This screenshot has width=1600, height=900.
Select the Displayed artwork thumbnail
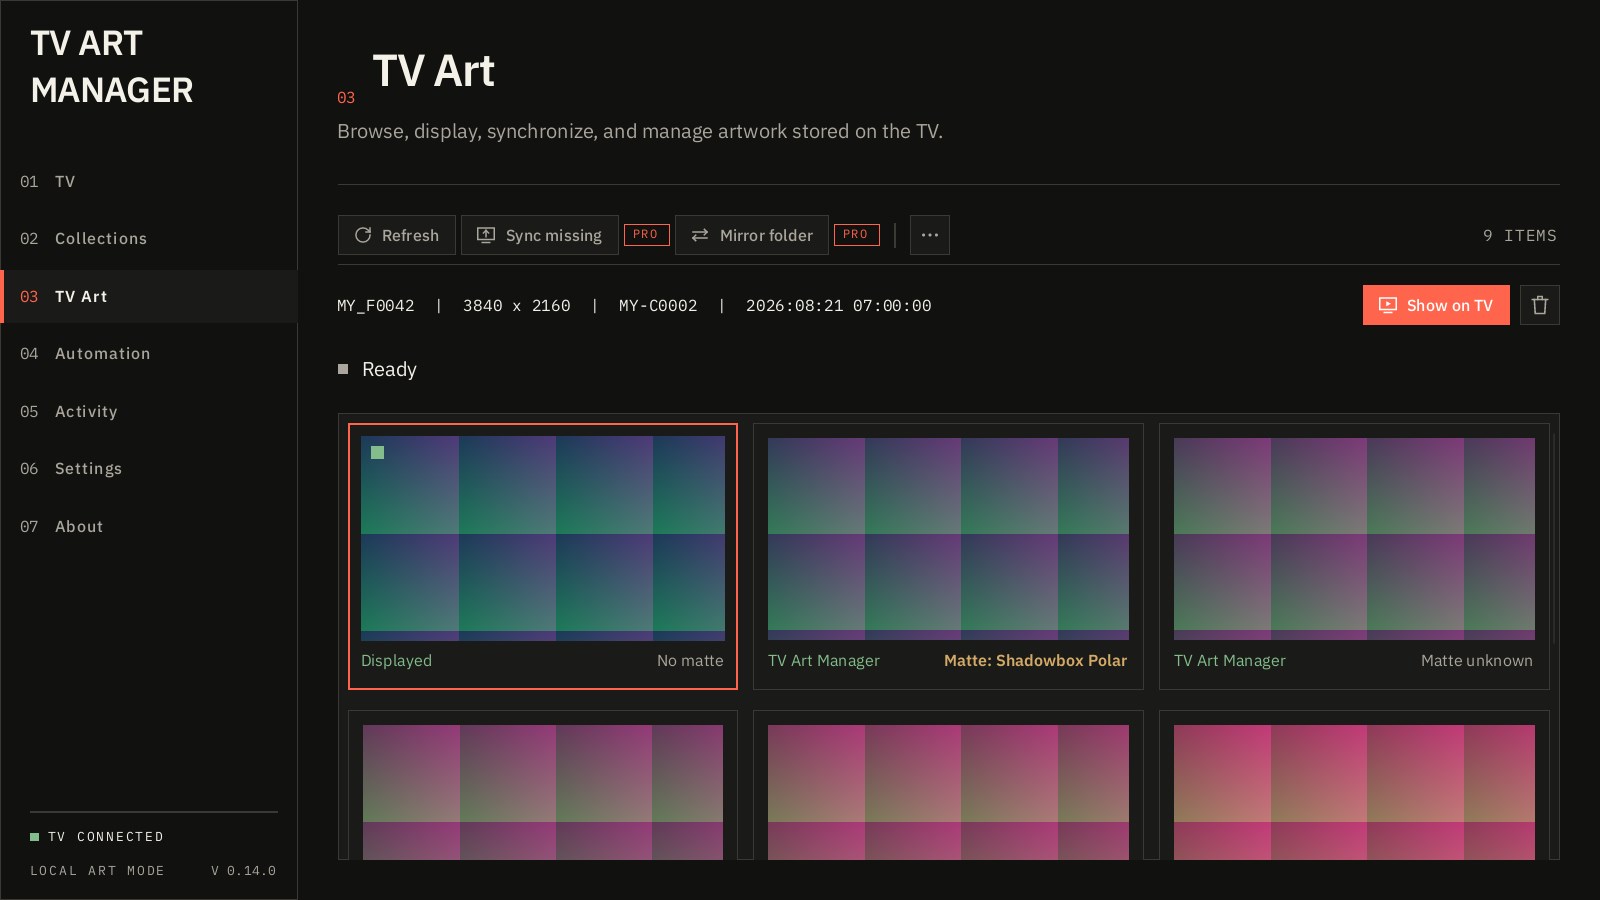[x=543, y=538]
